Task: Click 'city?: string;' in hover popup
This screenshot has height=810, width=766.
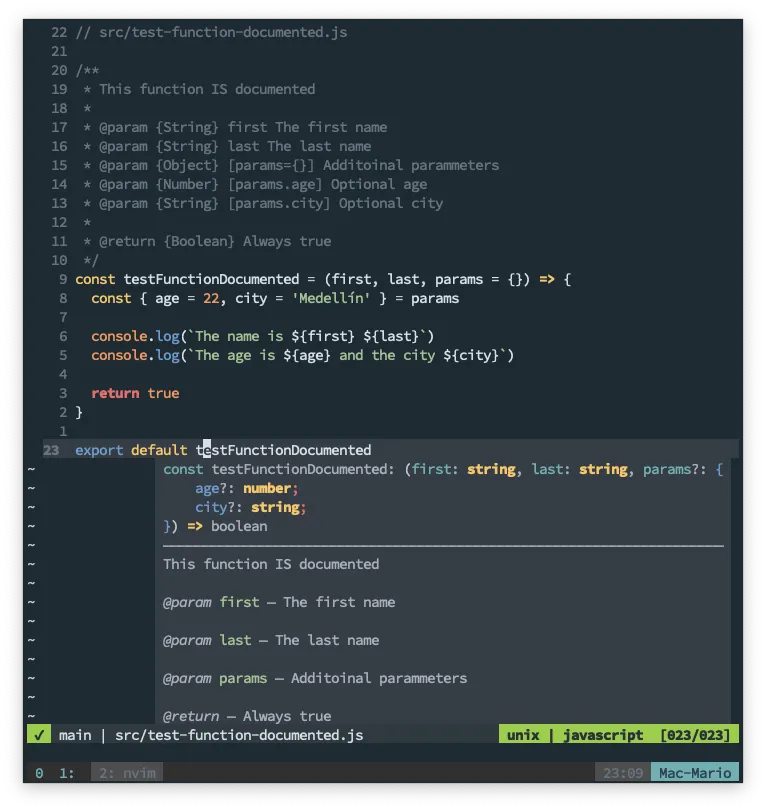Action: (x=251, y=507)
